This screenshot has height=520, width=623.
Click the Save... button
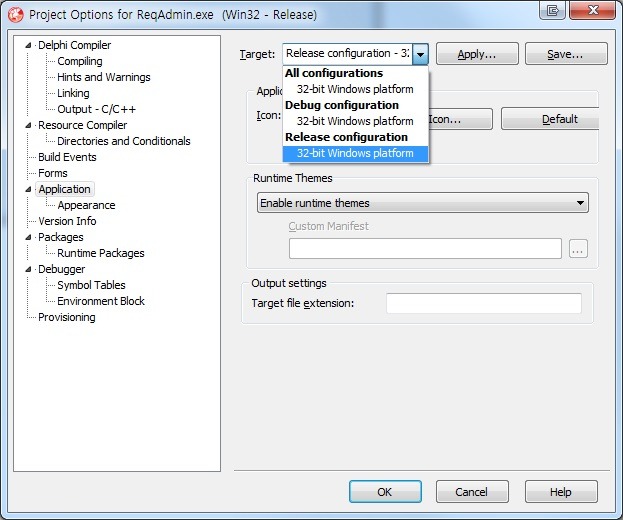pos(566,54)
